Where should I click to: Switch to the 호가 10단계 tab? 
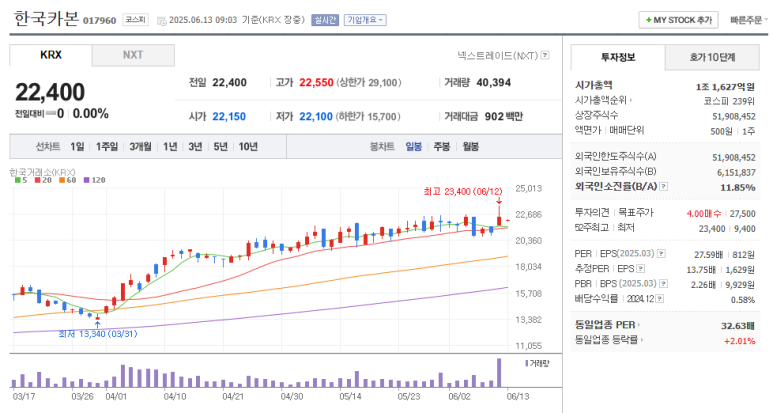712,57
